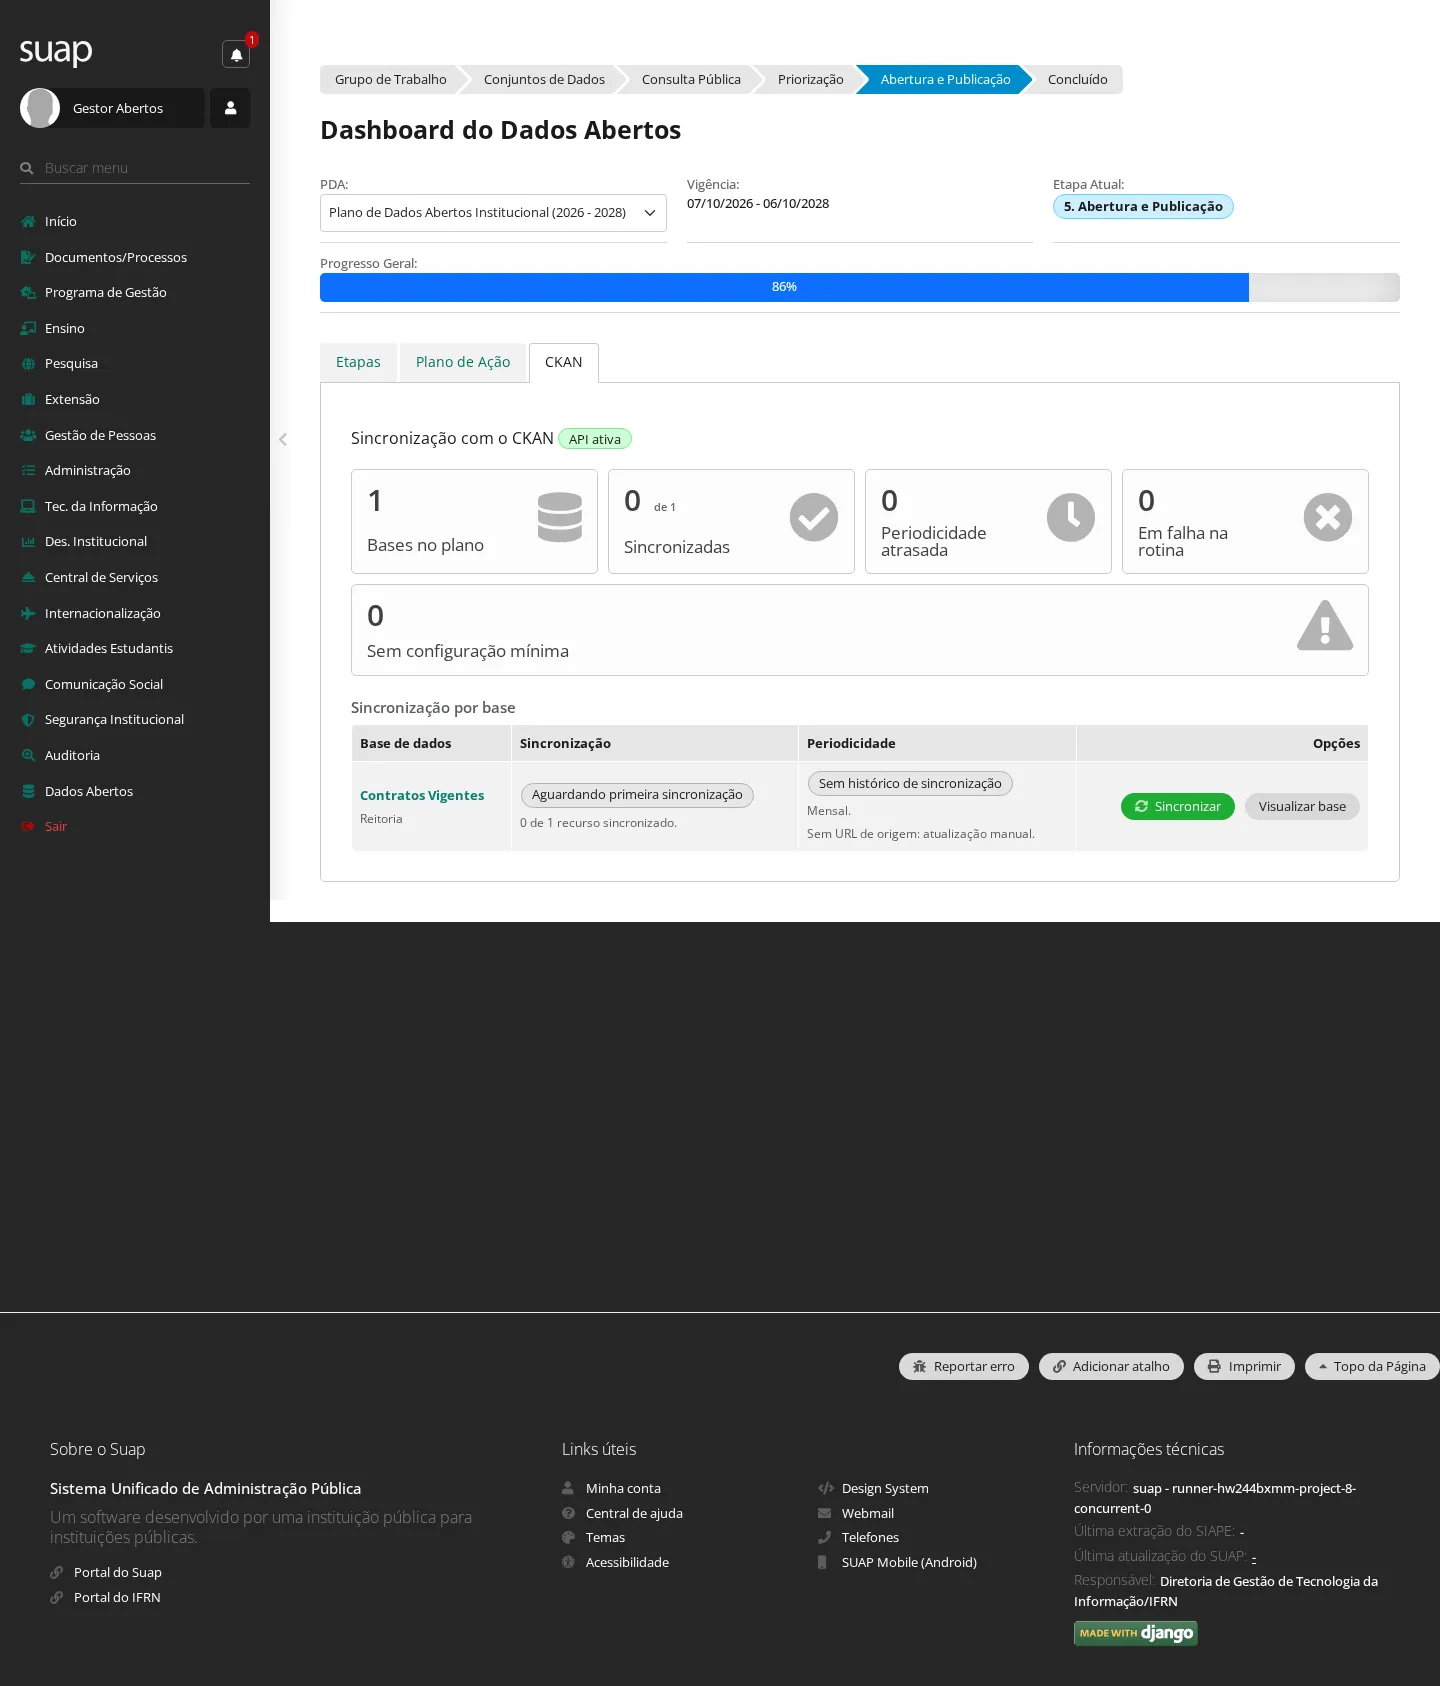Select the CKAN tab
This screenshot has height=1686, width=1440.
[564, 362]
